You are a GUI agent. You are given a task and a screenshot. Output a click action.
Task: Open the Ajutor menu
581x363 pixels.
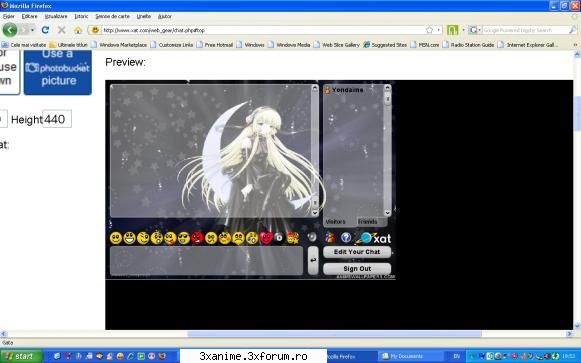tap(165, 16)
